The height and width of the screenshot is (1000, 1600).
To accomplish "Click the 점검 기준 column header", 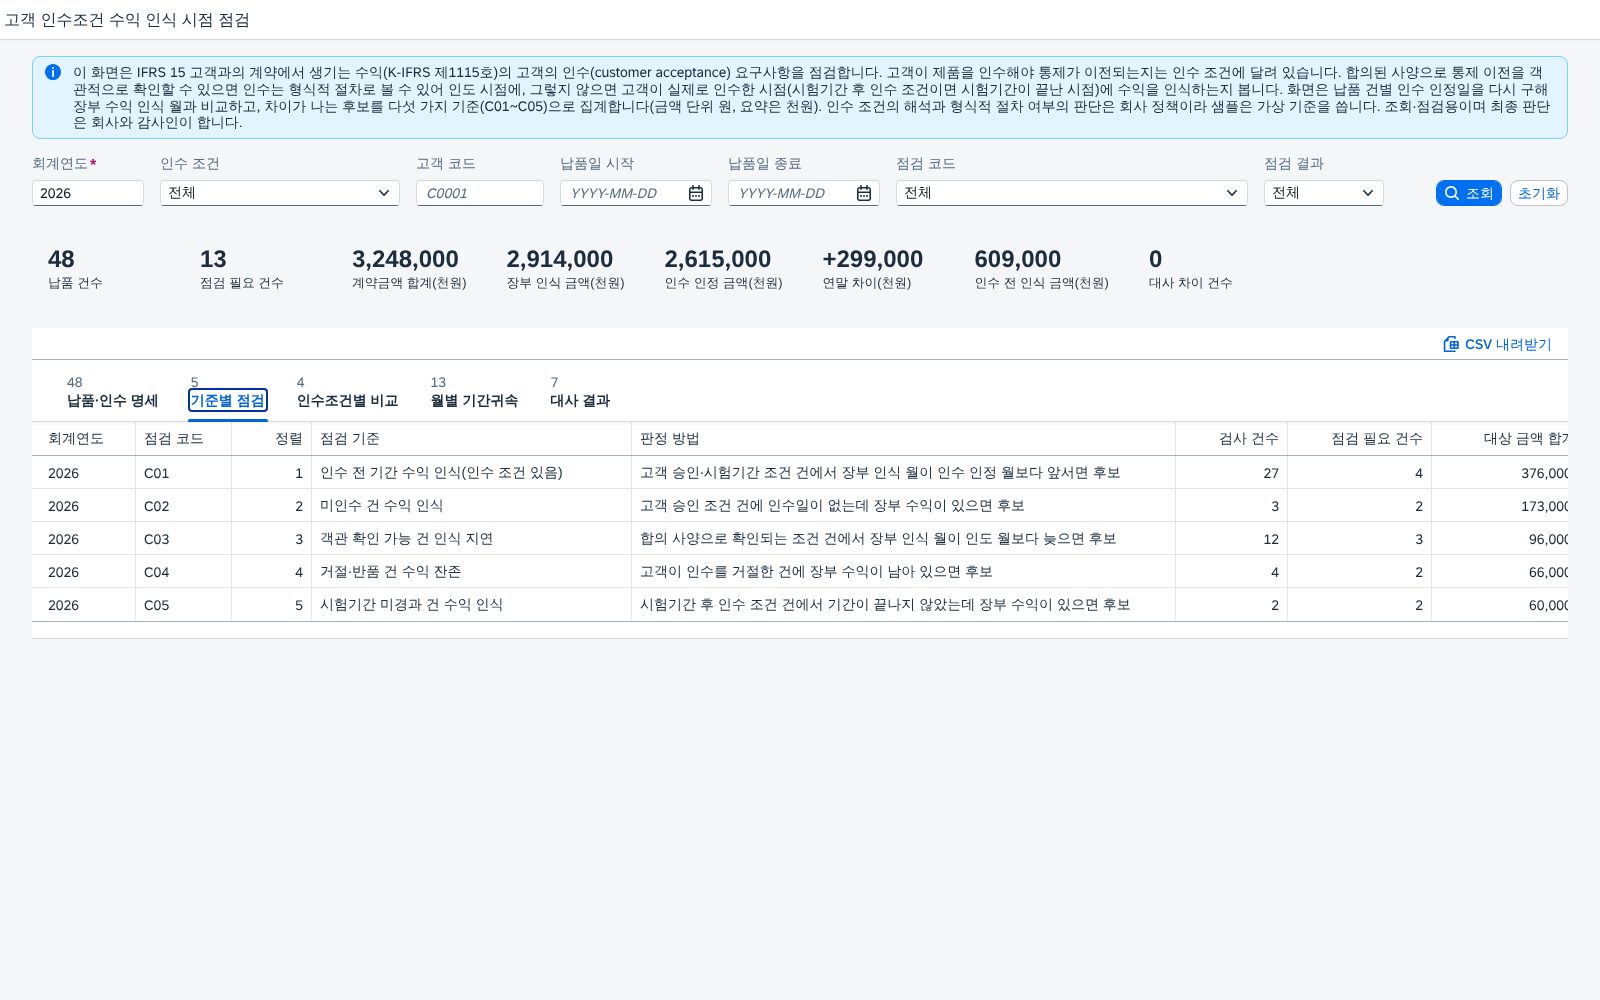I will 471,439.
